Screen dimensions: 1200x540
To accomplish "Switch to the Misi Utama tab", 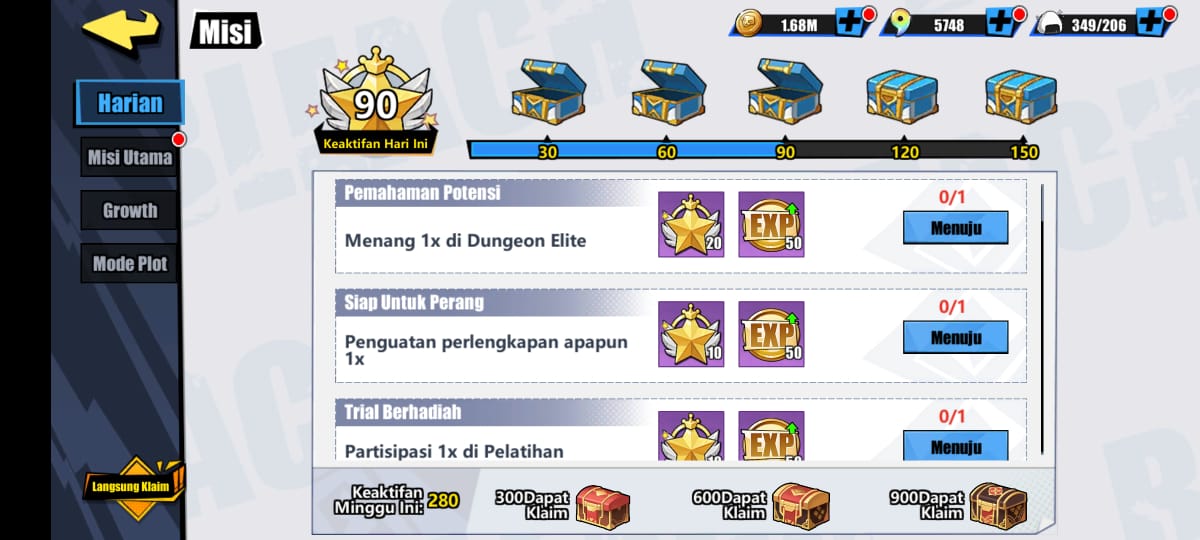I will pyautogui.click(x=130, y=157).
